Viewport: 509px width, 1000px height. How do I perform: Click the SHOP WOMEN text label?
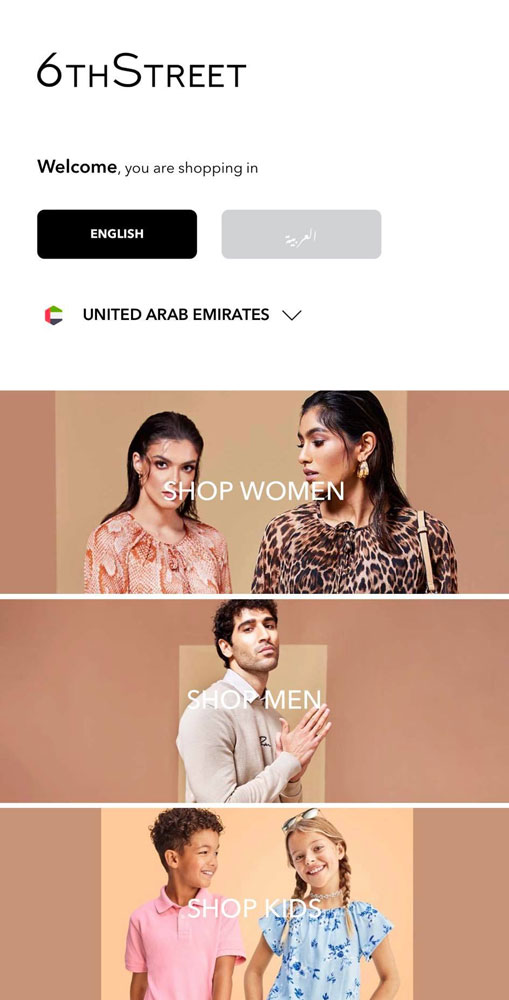click(x=254, y=491)
